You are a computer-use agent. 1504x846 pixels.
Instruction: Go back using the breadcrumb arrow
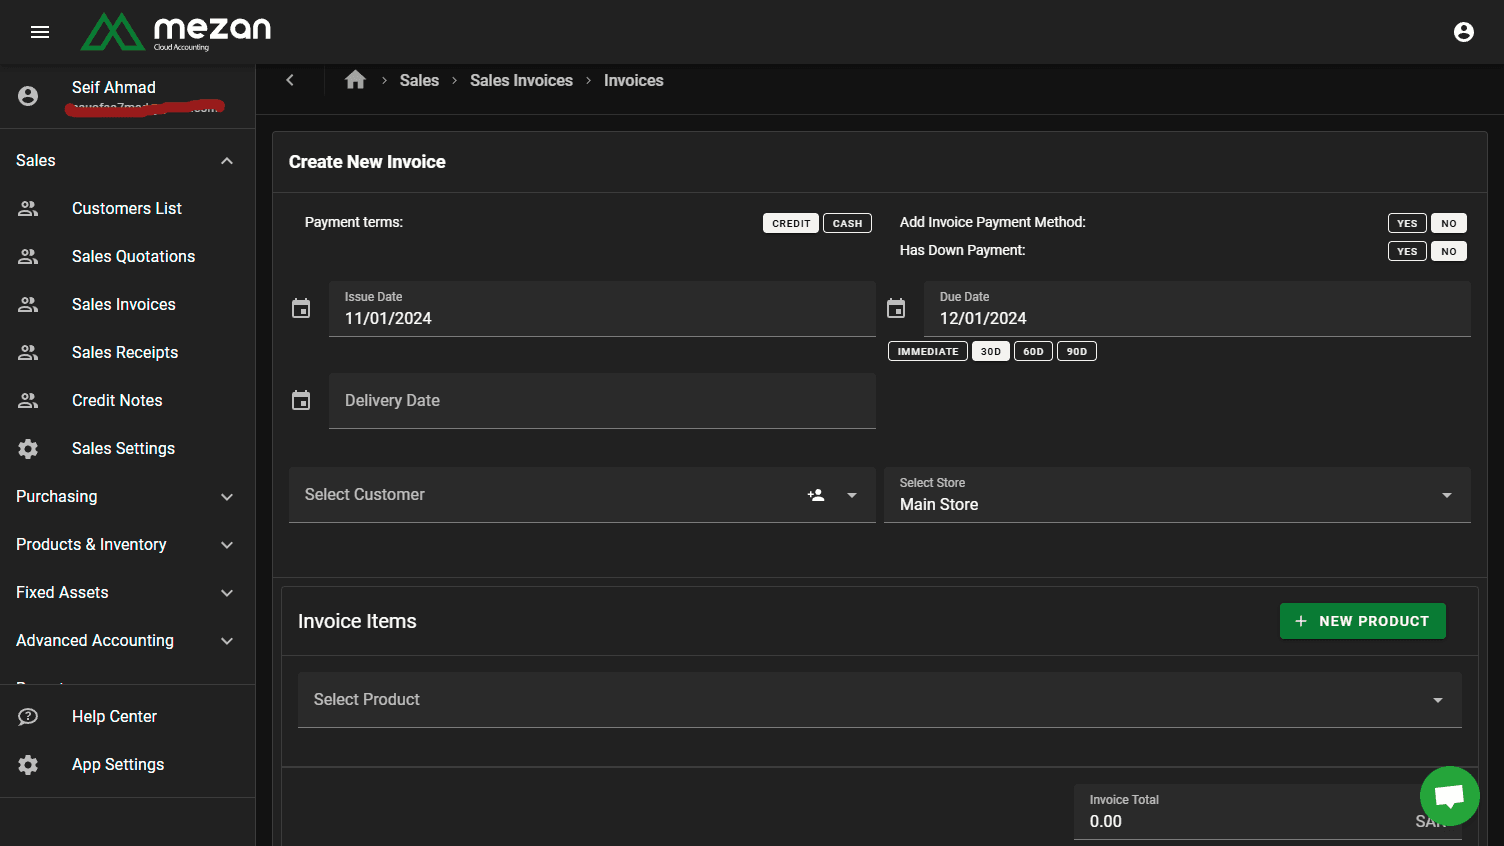290,80
